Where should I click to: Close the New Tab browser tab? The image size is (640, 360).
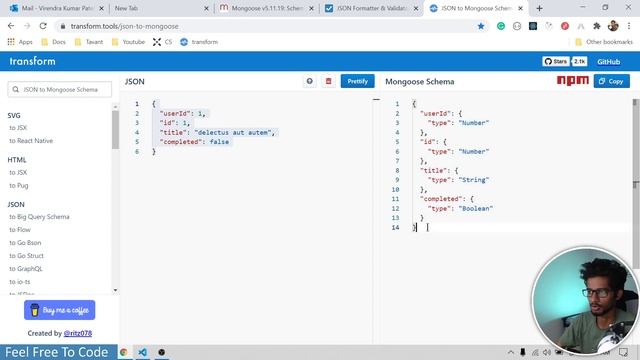206,8
